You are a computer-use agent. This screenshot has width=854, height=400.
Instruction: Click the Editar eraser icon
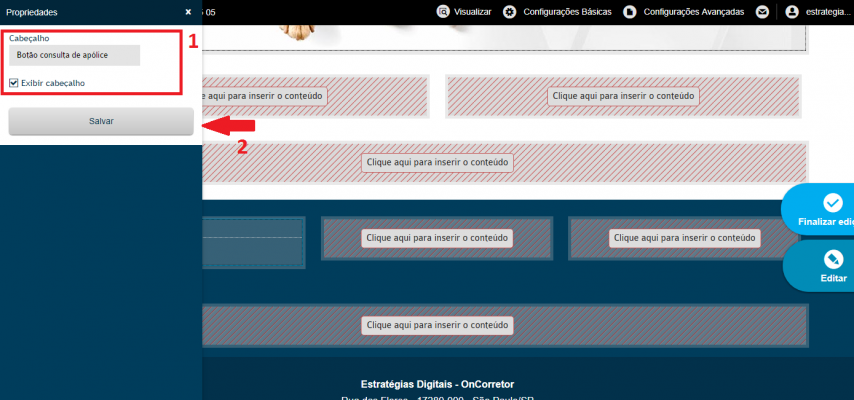(833, 259)
